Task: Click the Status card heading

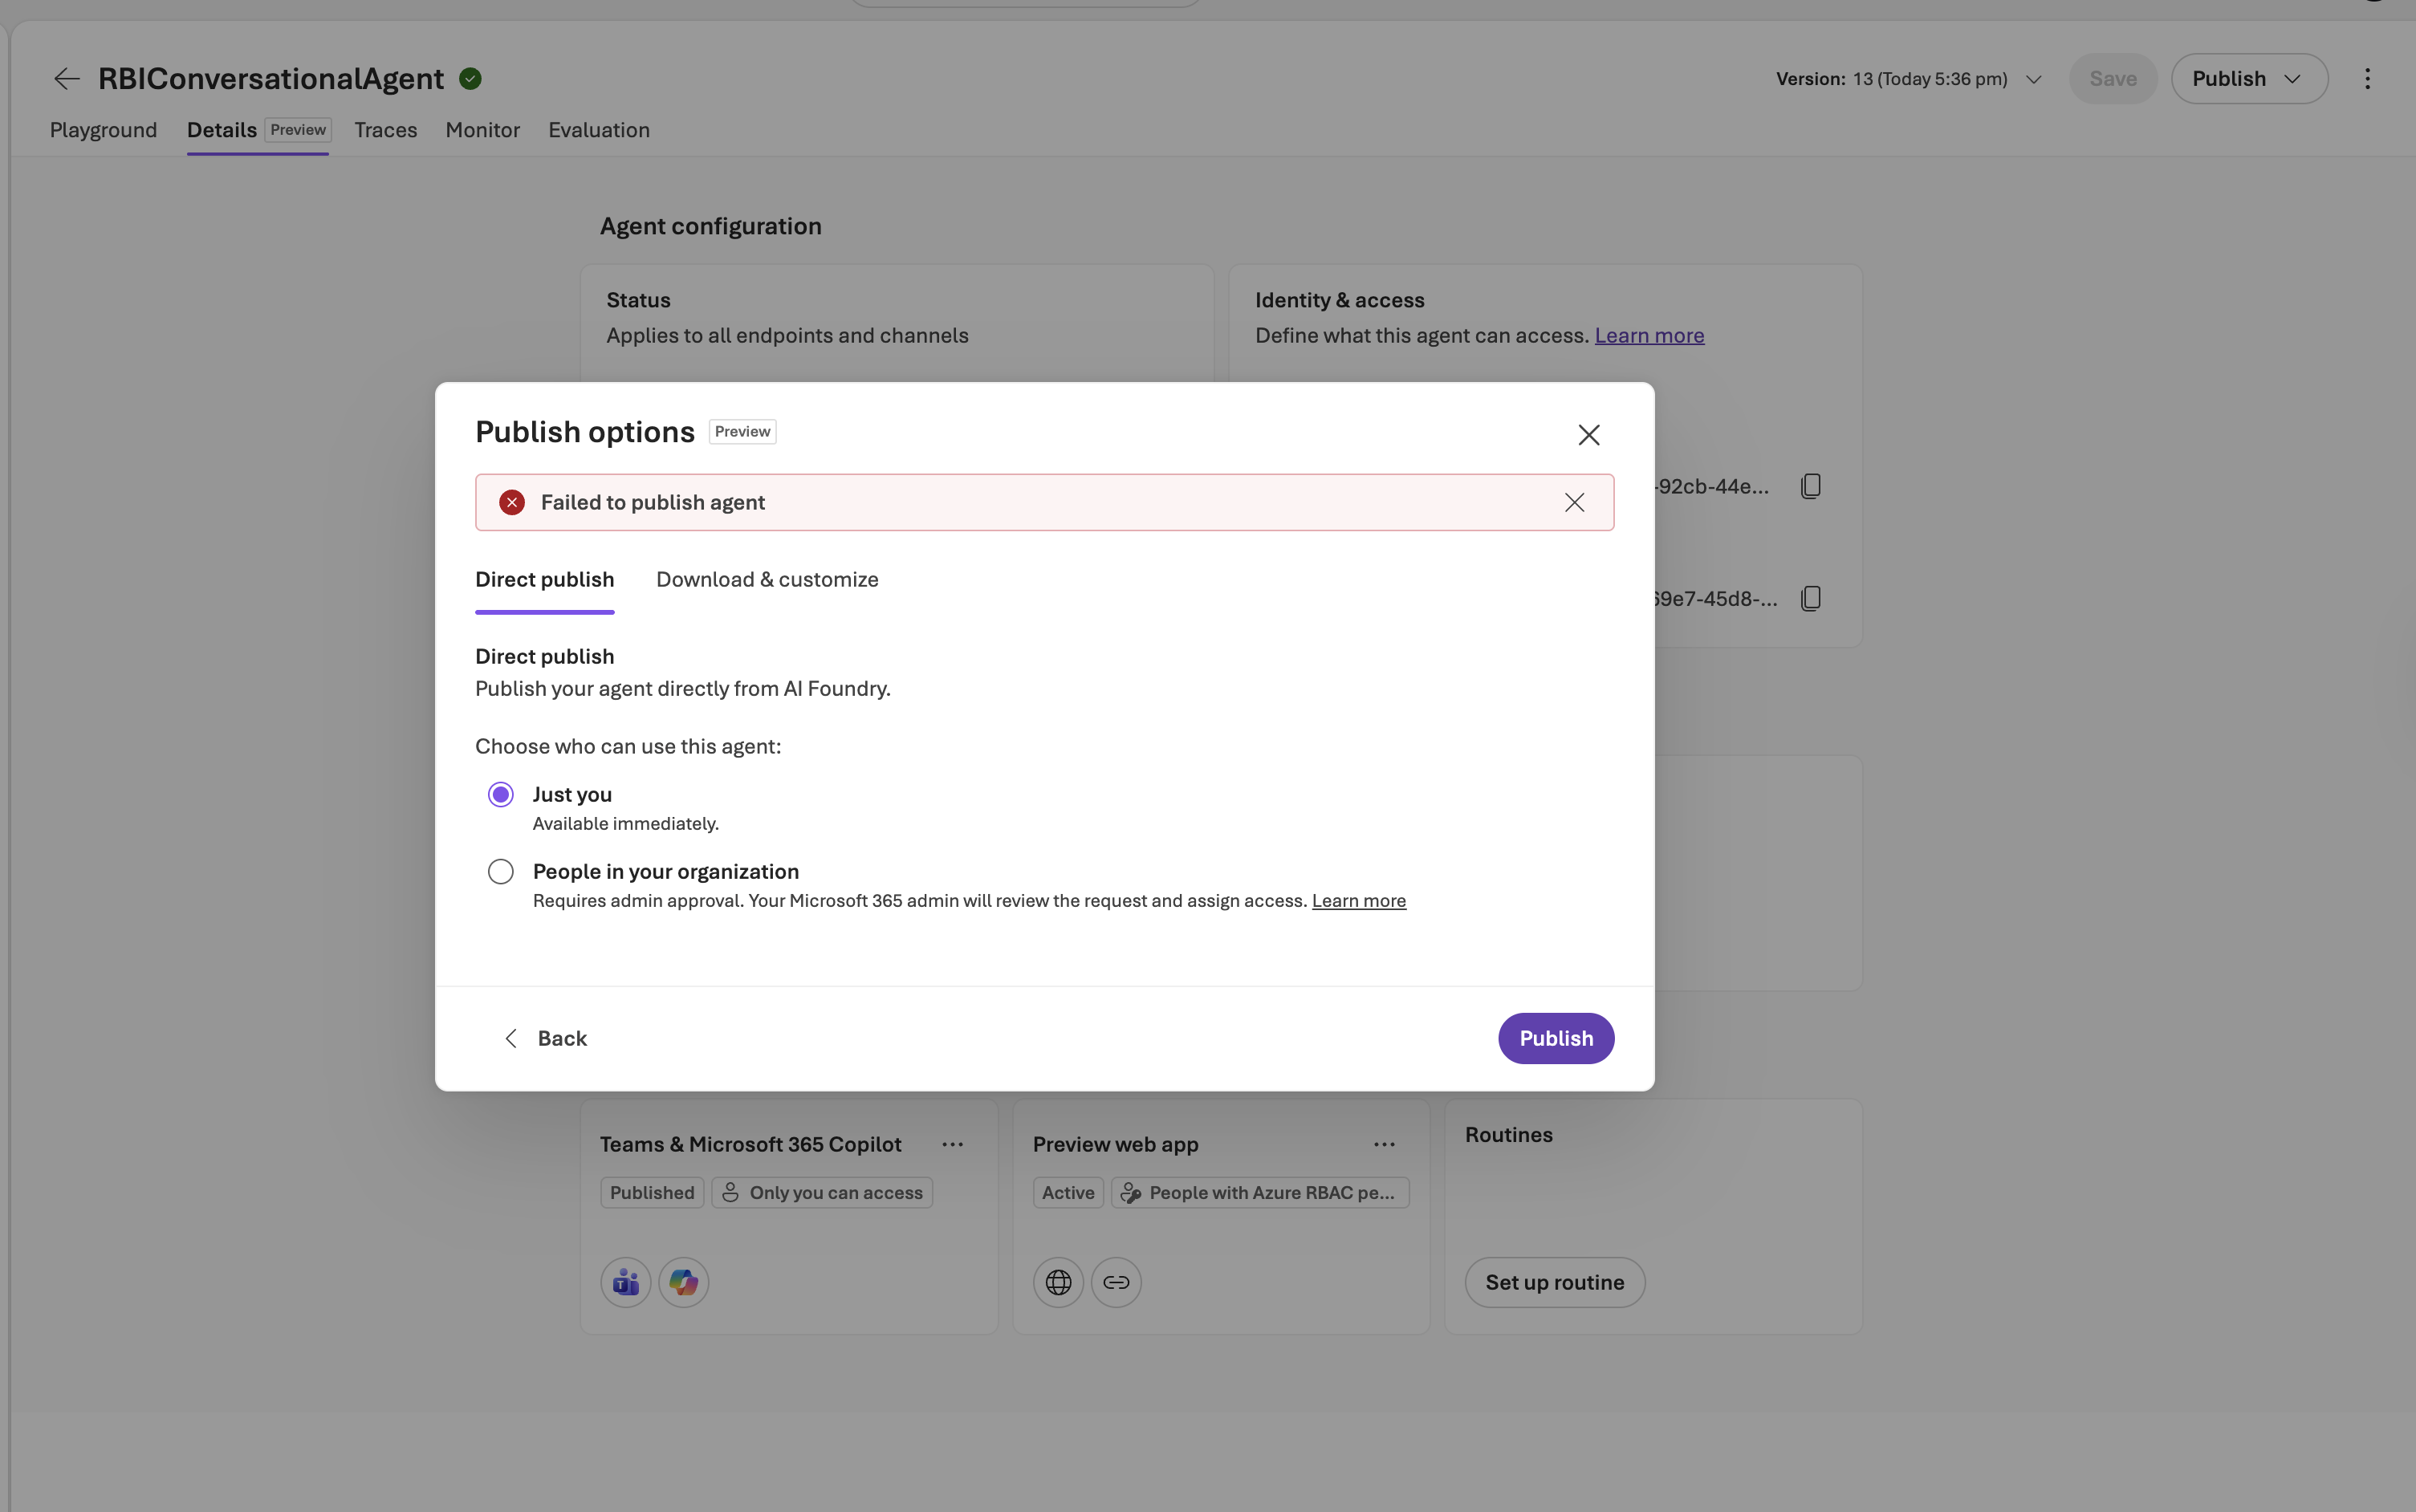Action: (639, 301)
